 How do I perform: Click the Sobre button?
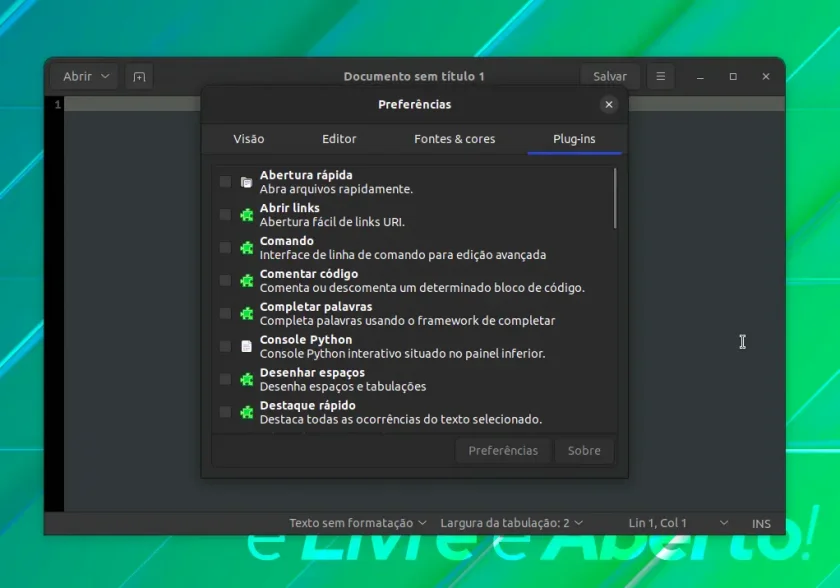(x=584, y=451)
